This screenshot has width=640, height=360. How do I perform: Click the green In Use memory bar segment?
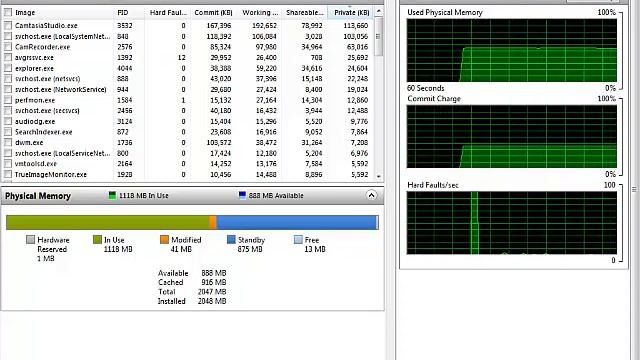tap(107, 222)
